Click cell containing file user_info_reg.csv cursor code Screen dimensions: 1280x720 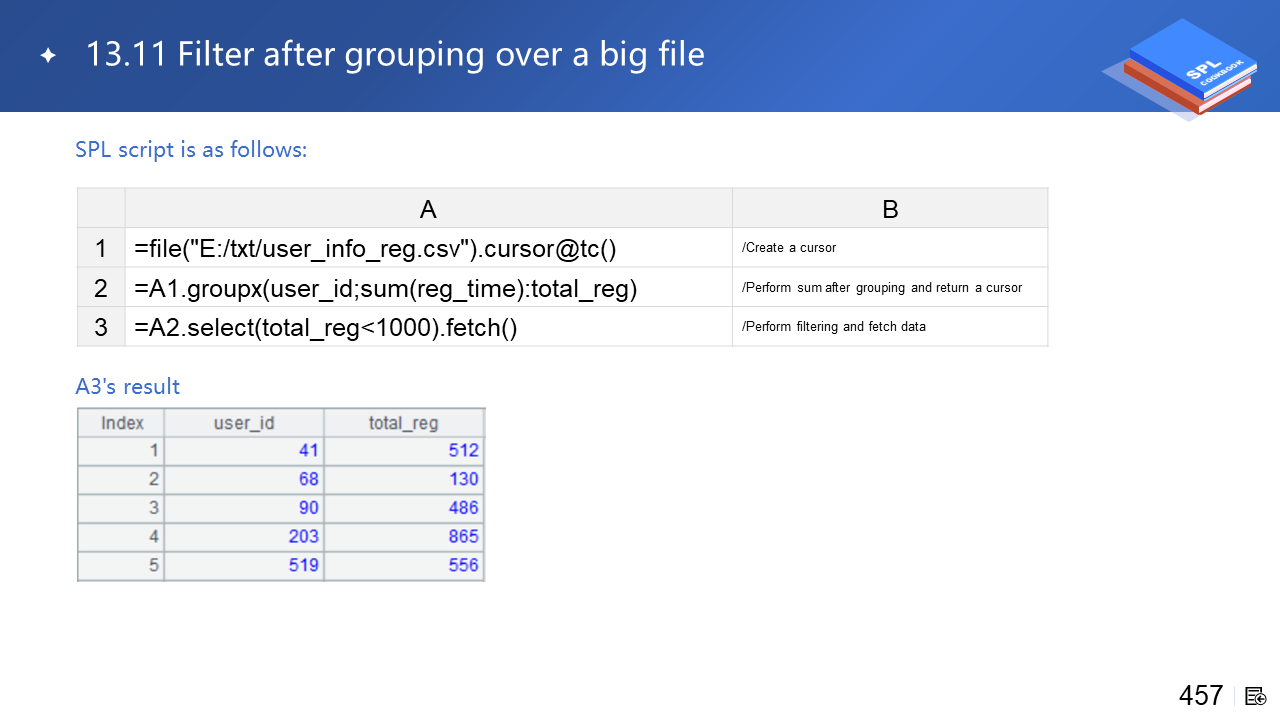point(375,248)
